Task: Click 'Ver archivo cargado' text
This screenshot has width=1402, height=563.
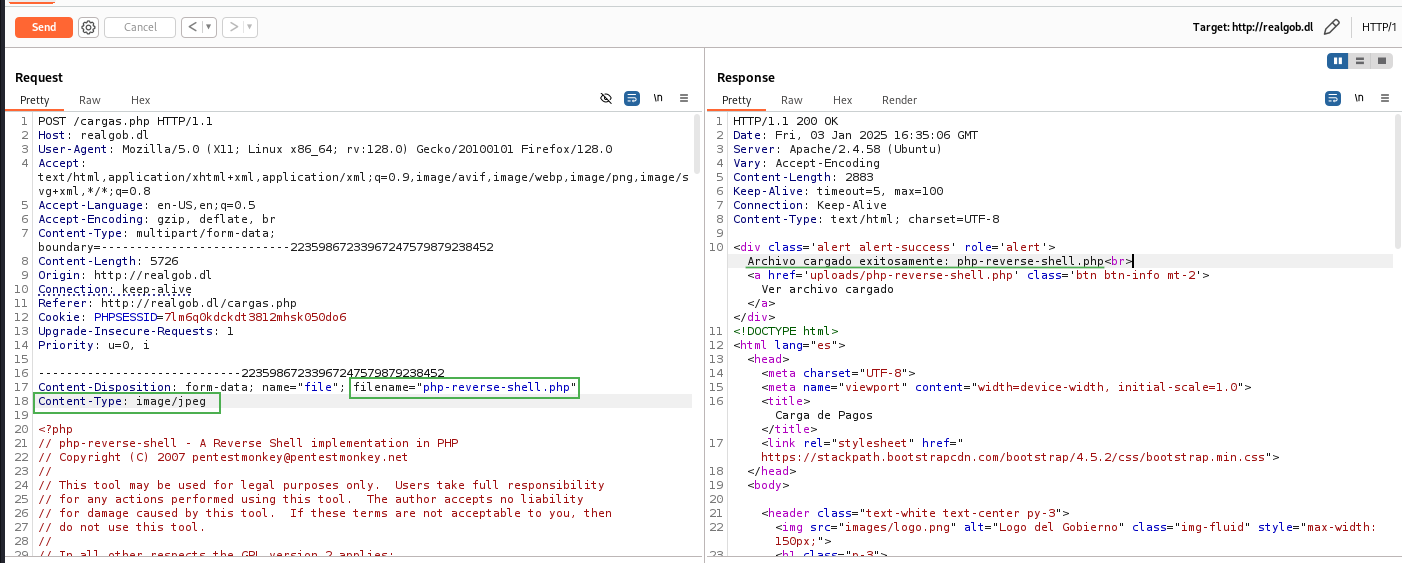Action: (827, 289)
